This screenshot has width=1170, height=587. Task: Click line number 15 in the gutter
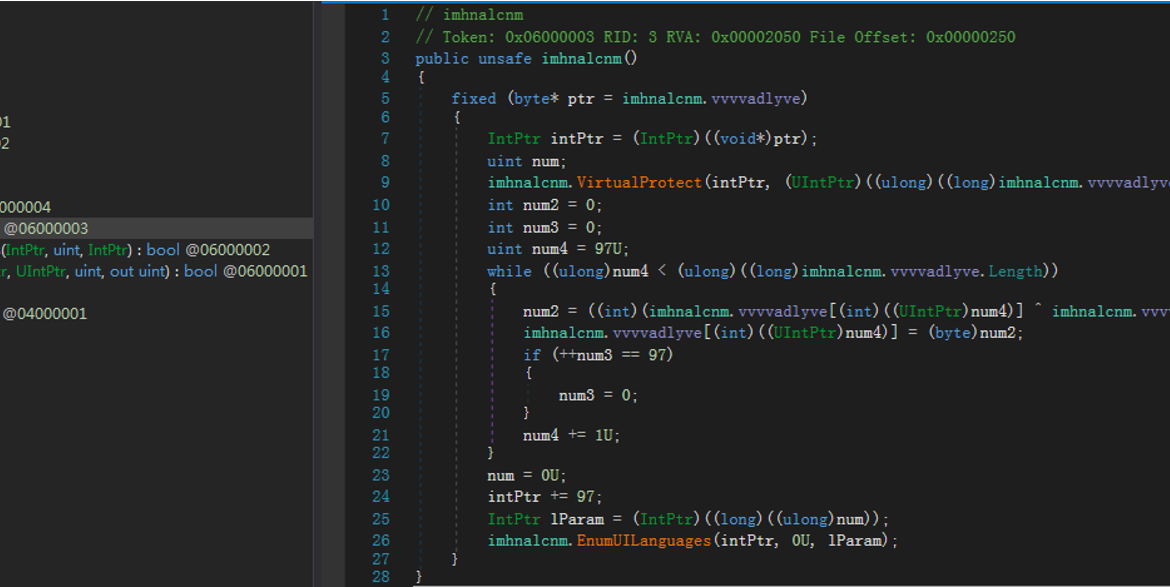point(381,310)
